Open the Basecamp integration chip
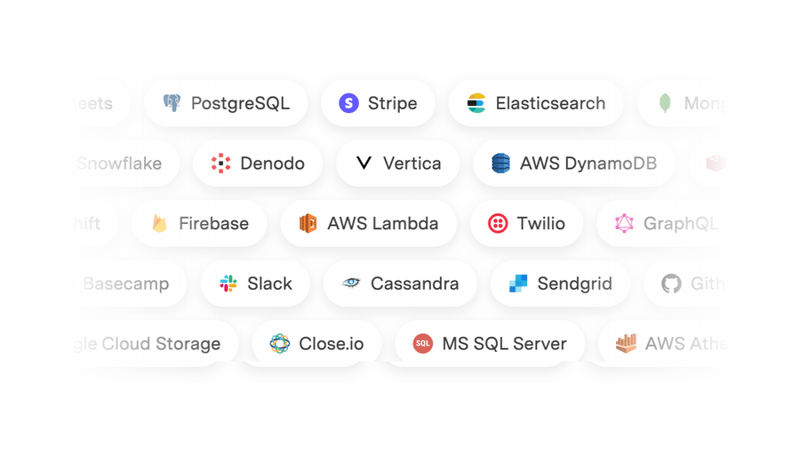Viewport: 800px width, 455px height. click(127, 283)
